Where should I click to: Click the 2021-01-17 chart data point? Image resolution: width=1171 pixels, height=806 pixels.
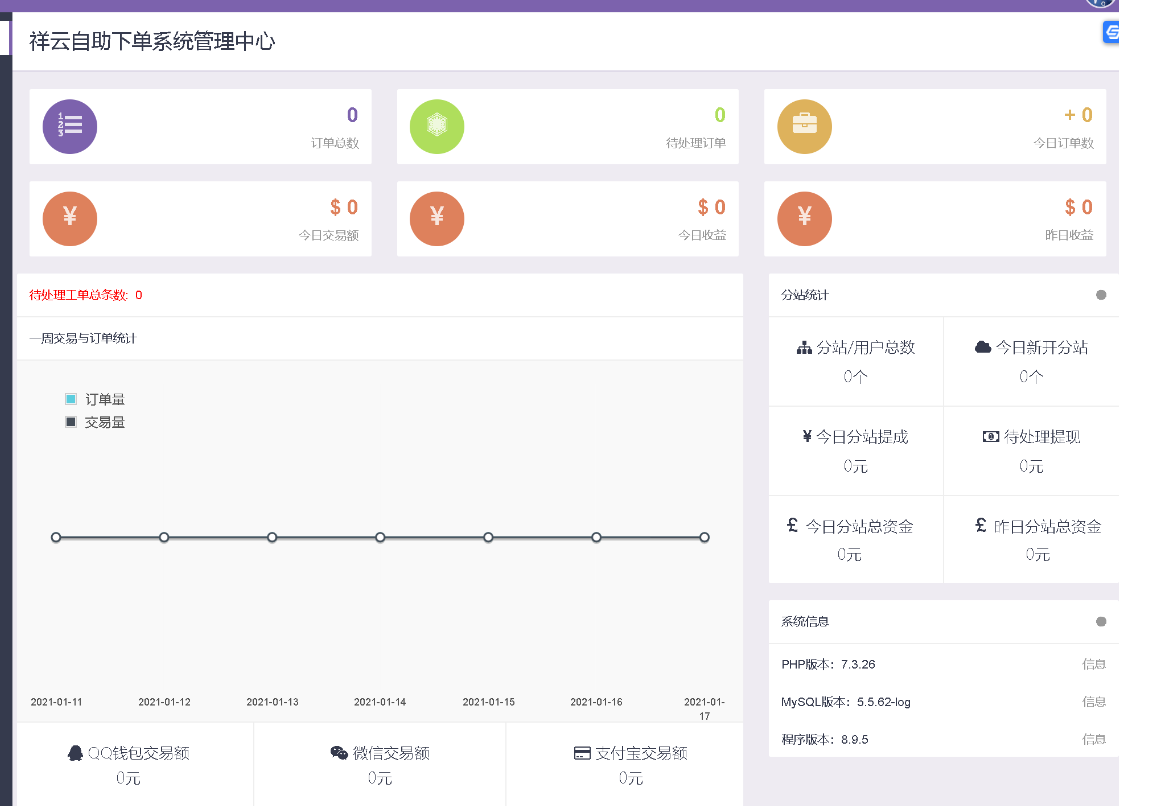pyautogui.click(x=704, y=537)
